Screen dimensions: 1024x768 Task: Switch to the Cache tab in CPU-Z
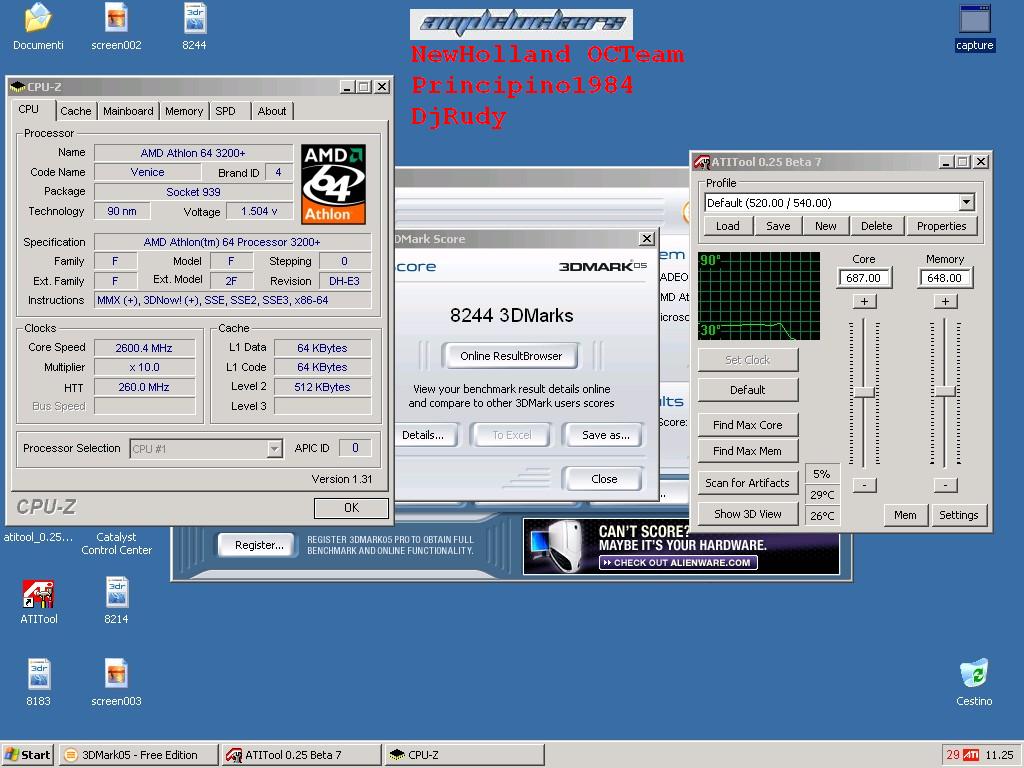click(76, 111)
